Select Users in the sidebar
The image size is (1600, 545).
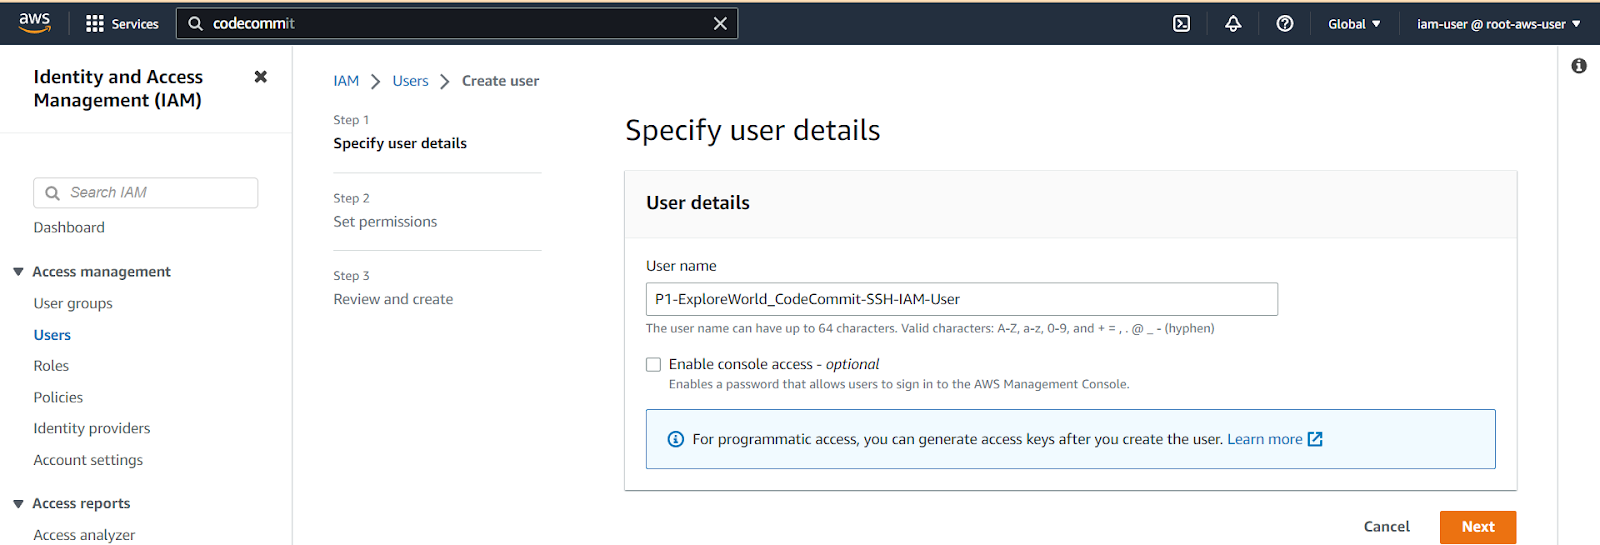[52, 335]
